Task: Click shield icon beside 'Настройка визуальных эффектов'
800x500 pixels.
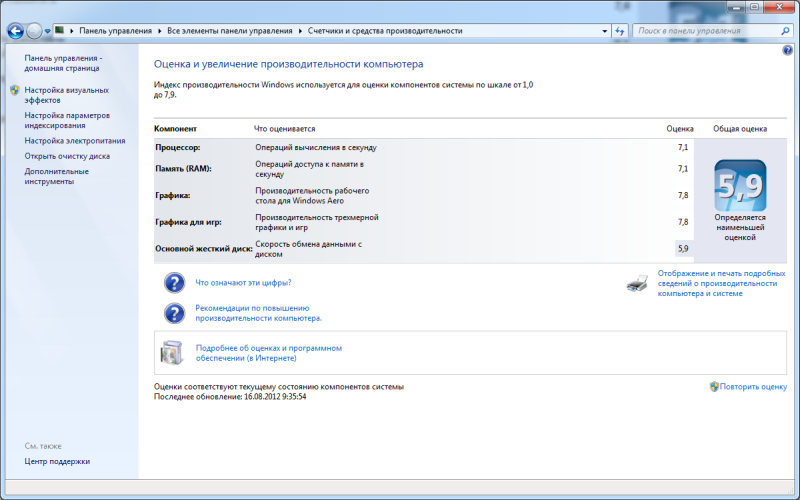Action: (14, 90)
